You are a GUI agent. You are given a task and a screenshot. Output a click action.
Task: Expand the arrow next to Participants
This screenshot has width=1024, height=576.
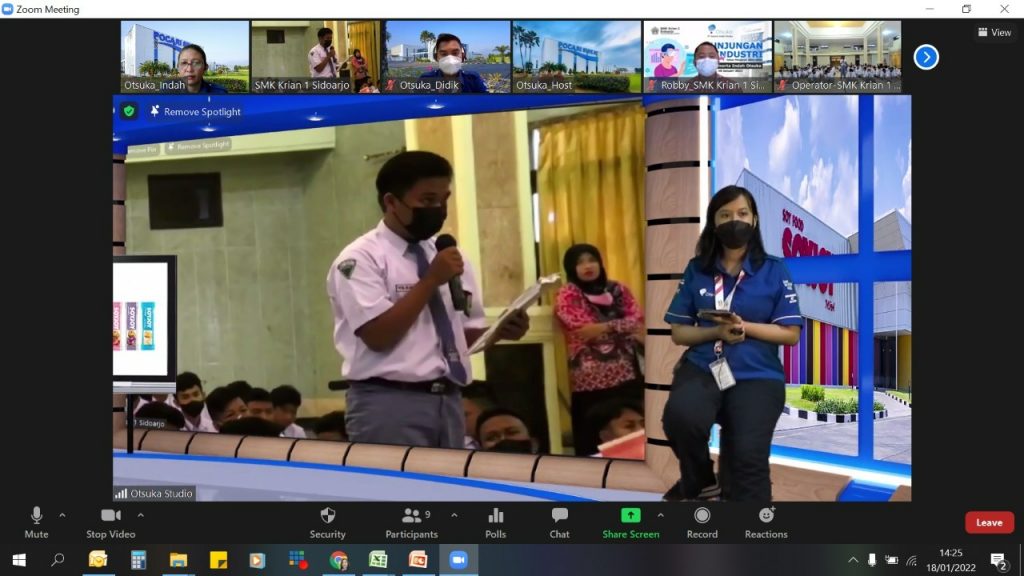[x=454, y=515]
